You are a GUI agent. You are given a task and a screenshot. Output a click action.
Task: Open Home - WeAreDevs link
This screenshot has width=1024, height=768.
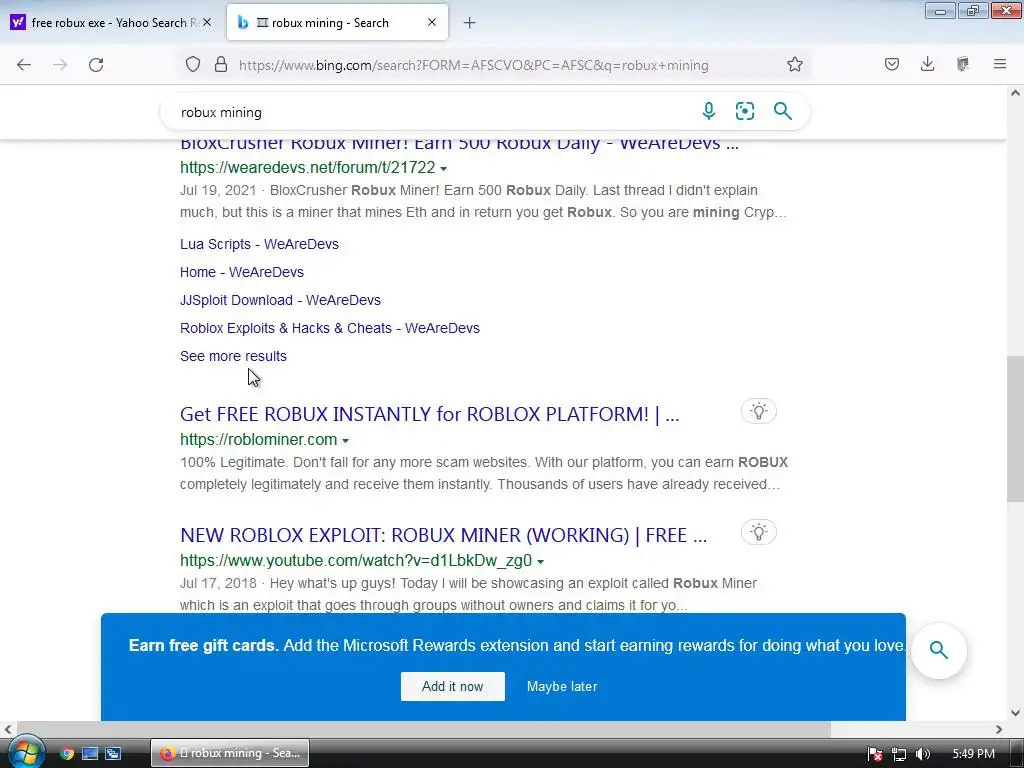point(242,272)
